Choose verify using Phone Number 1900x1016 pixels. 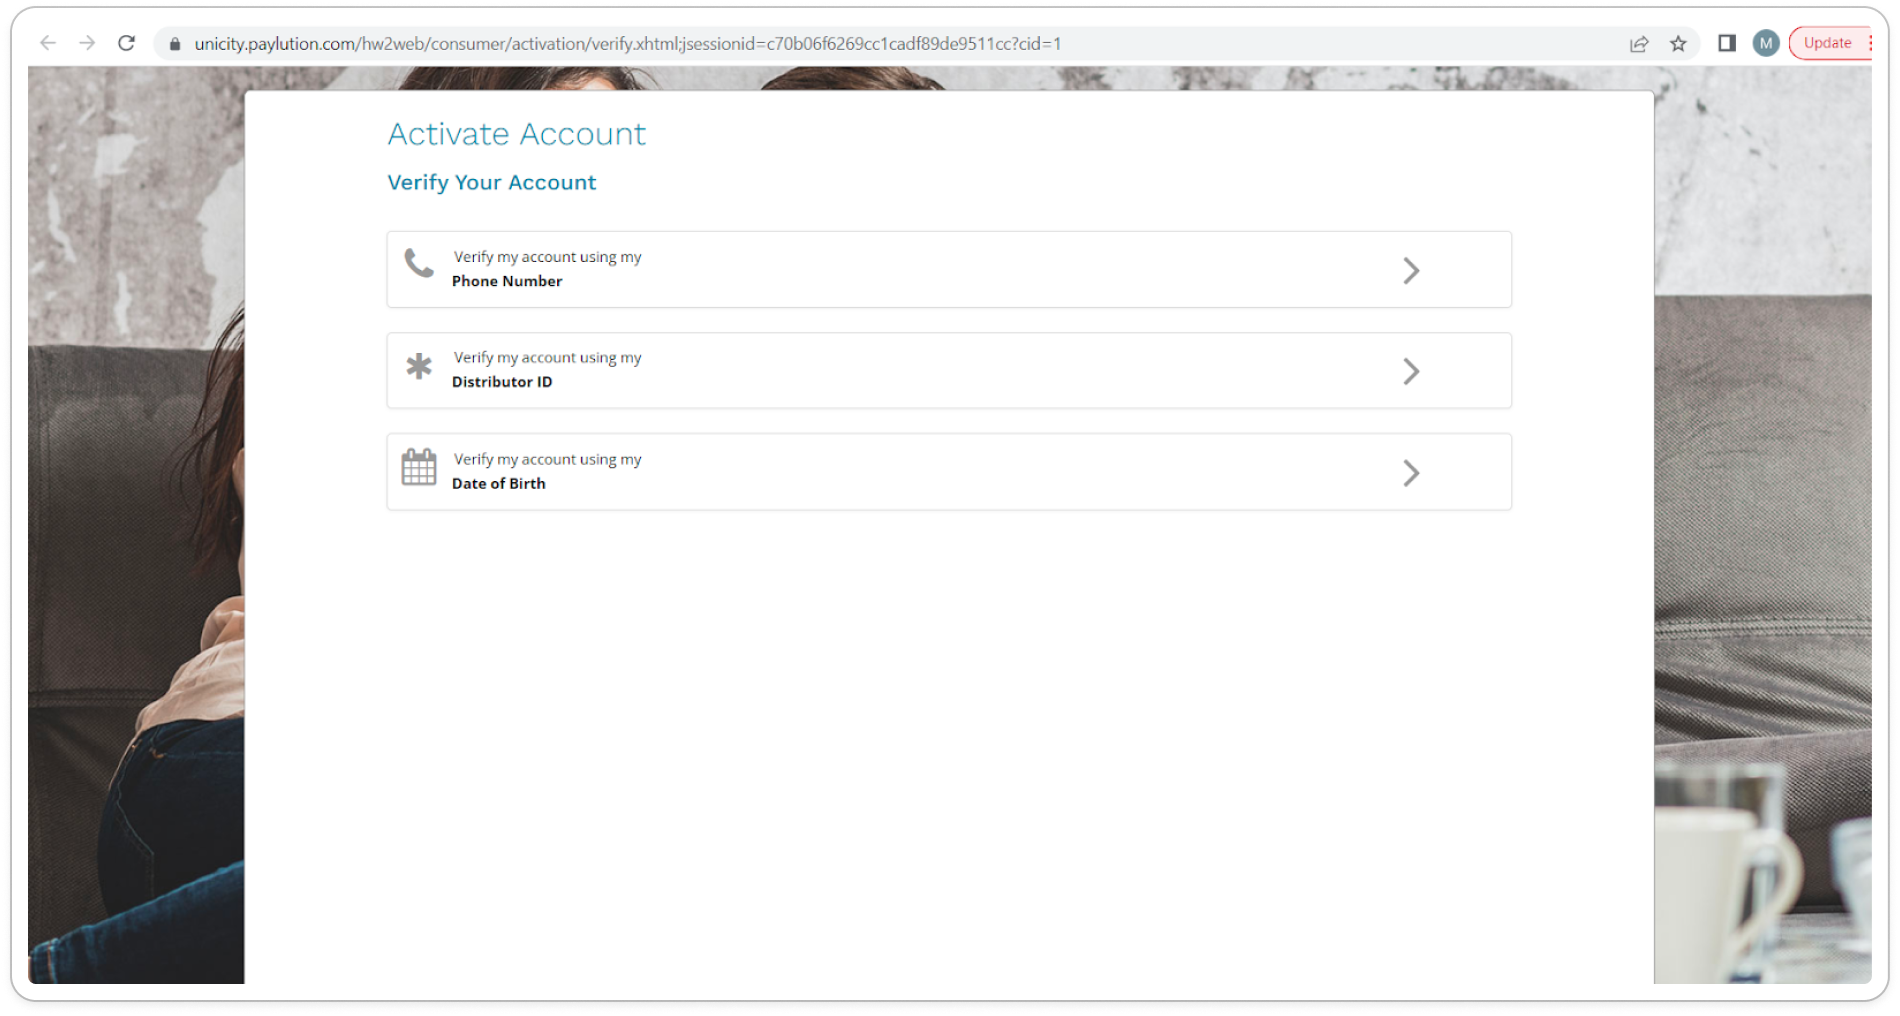949,270
